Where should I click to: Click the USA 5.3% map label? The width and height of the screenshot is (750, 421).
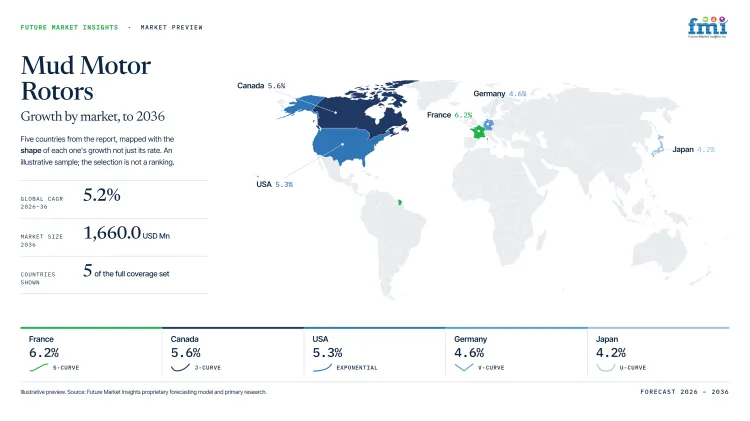275,184
